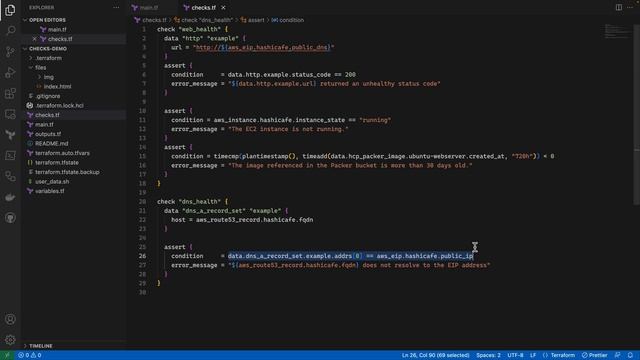Change file encoding UTF-8
This screenshot has width=640, height=360.
[515, 355]
